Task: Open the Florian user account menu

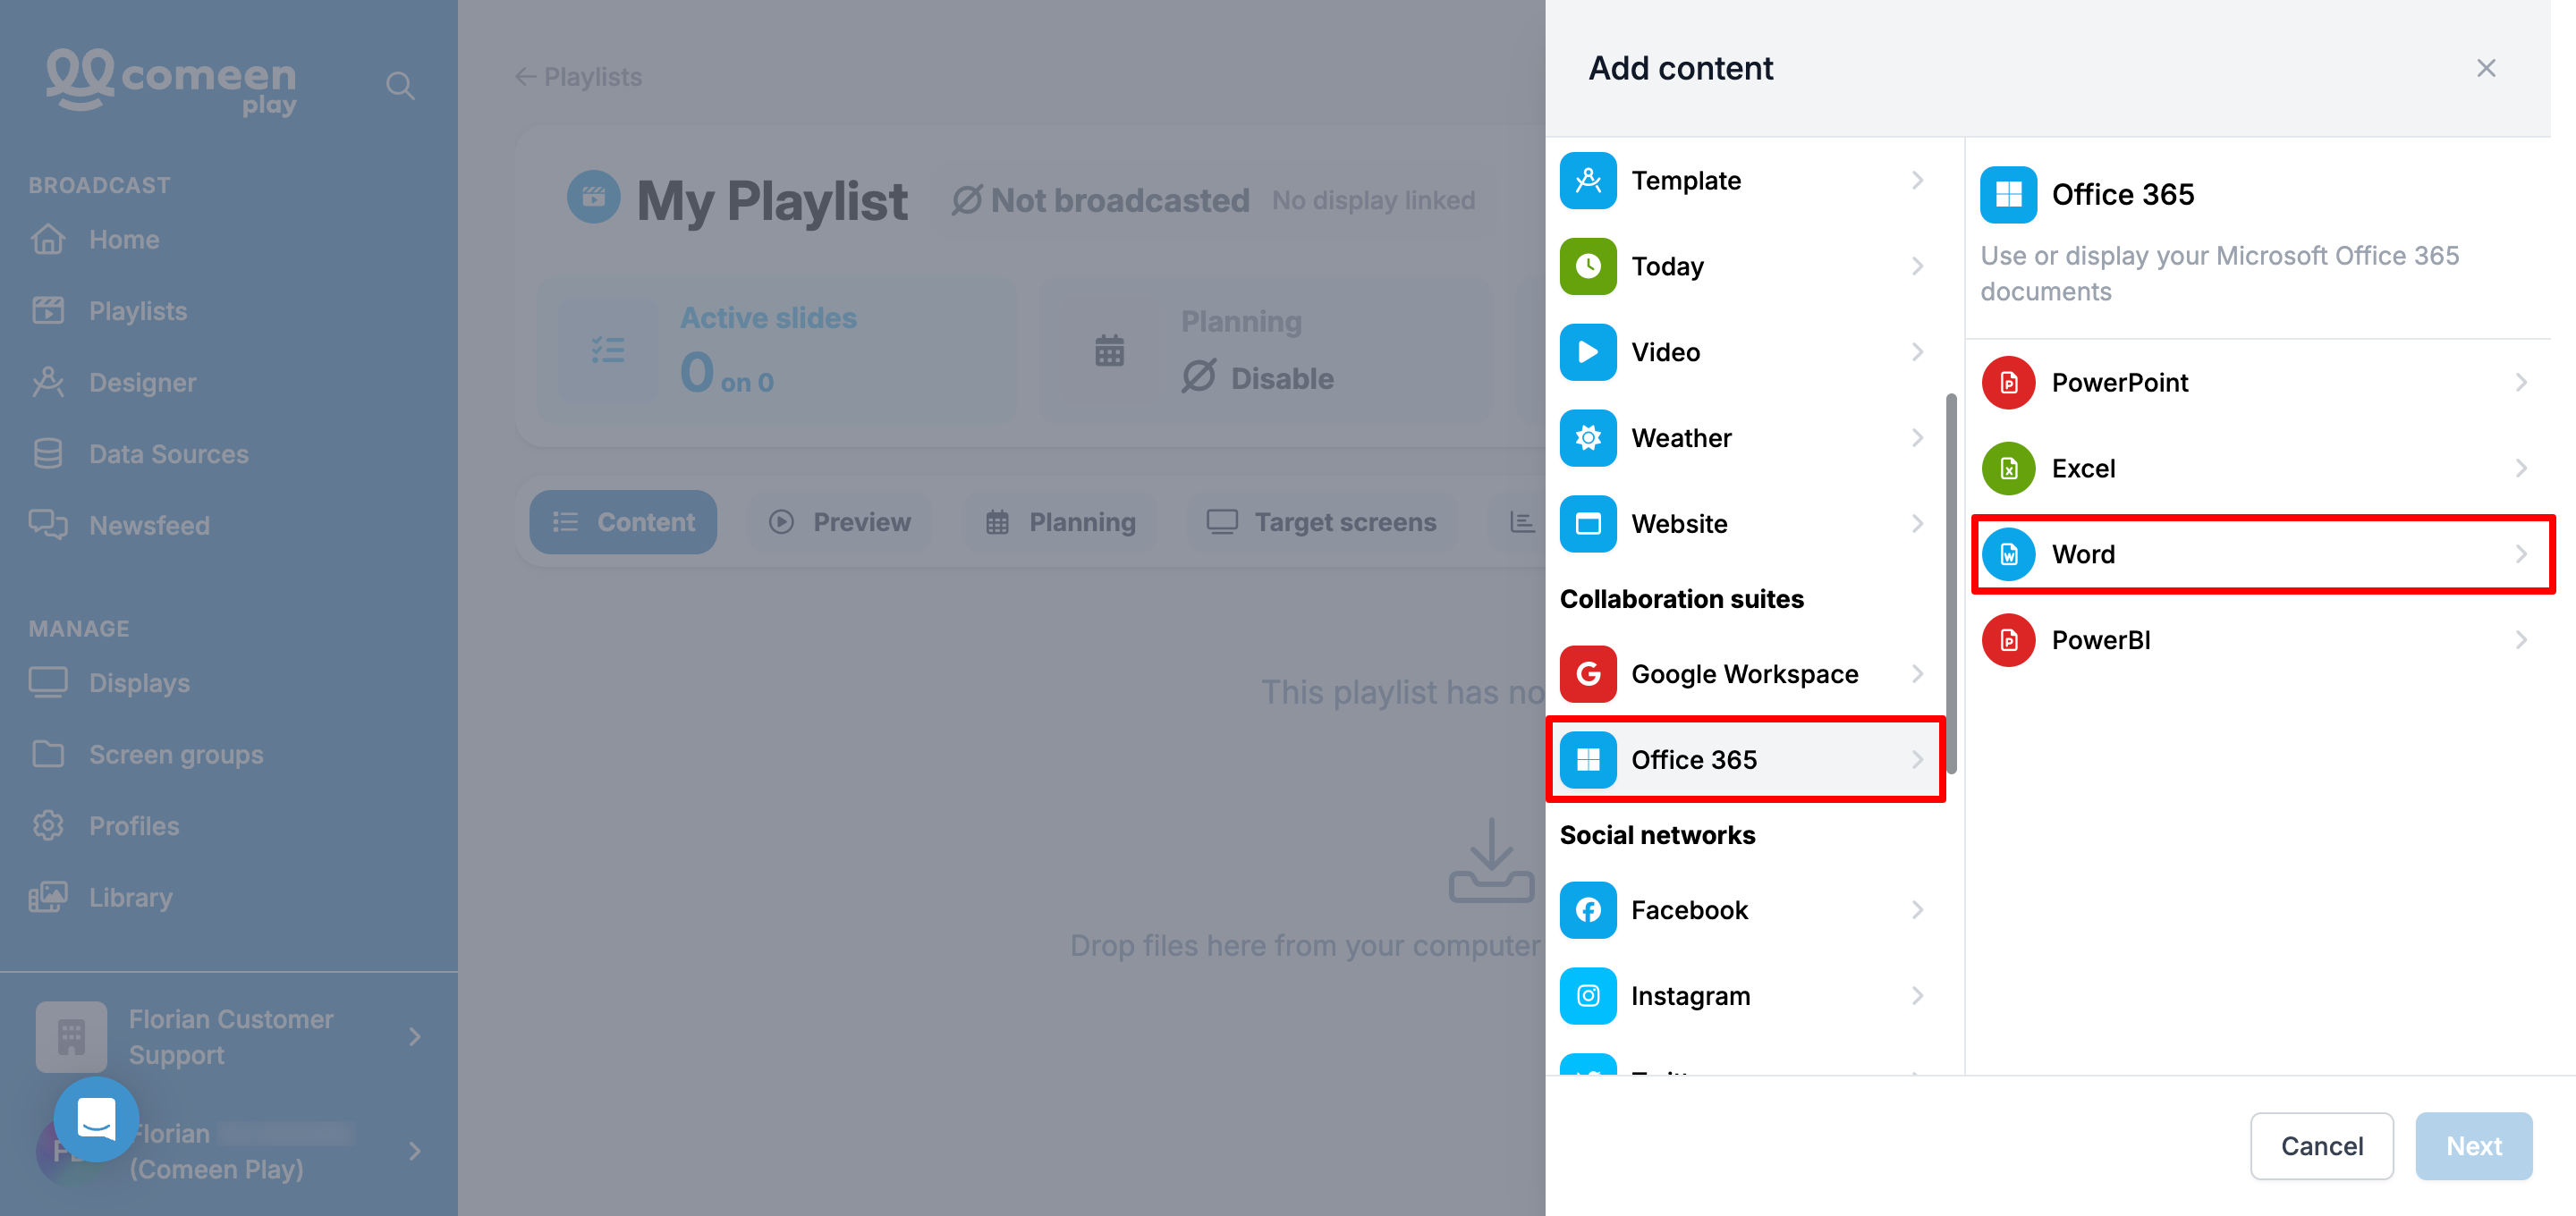Action: [229, 1151]
